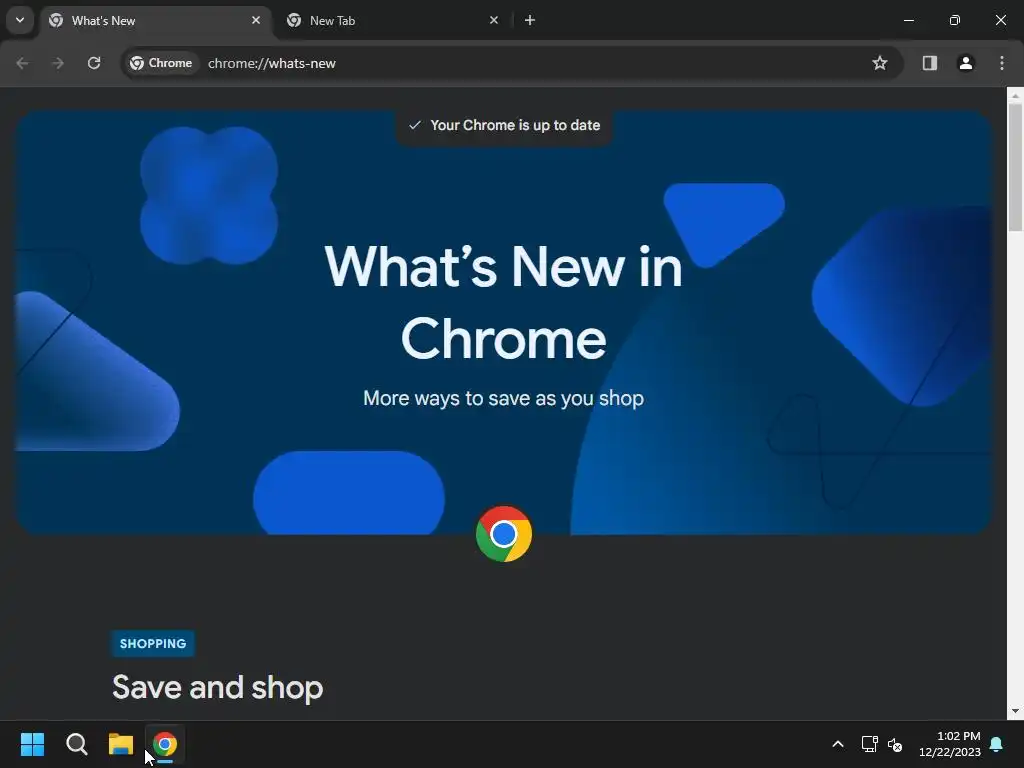Show hidden system tray icons
Viewport: 1024px width, 768px height.
pos(838,744)
